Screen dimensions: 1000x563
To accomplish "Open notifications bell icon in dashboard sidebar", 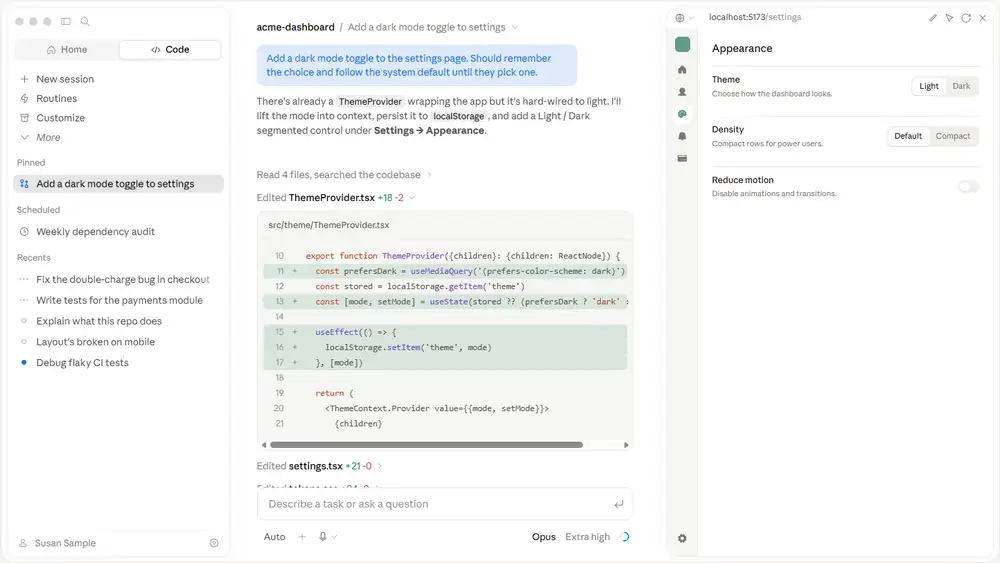I will [682, 136].
